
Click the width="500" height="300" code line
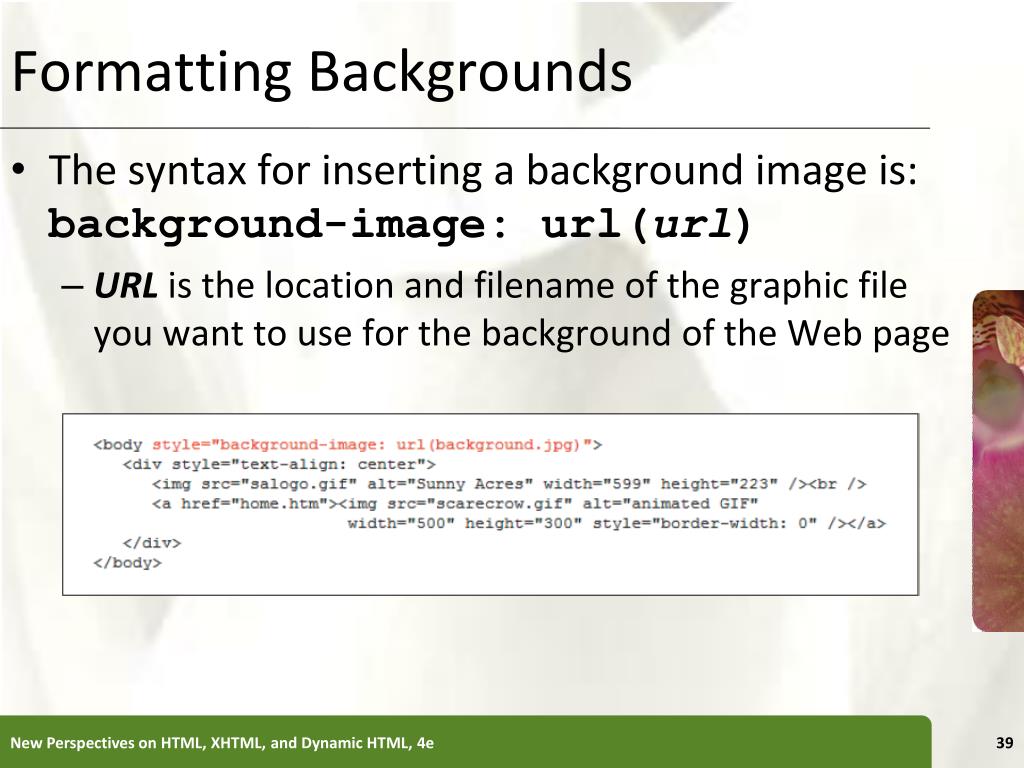coord(616,523)
